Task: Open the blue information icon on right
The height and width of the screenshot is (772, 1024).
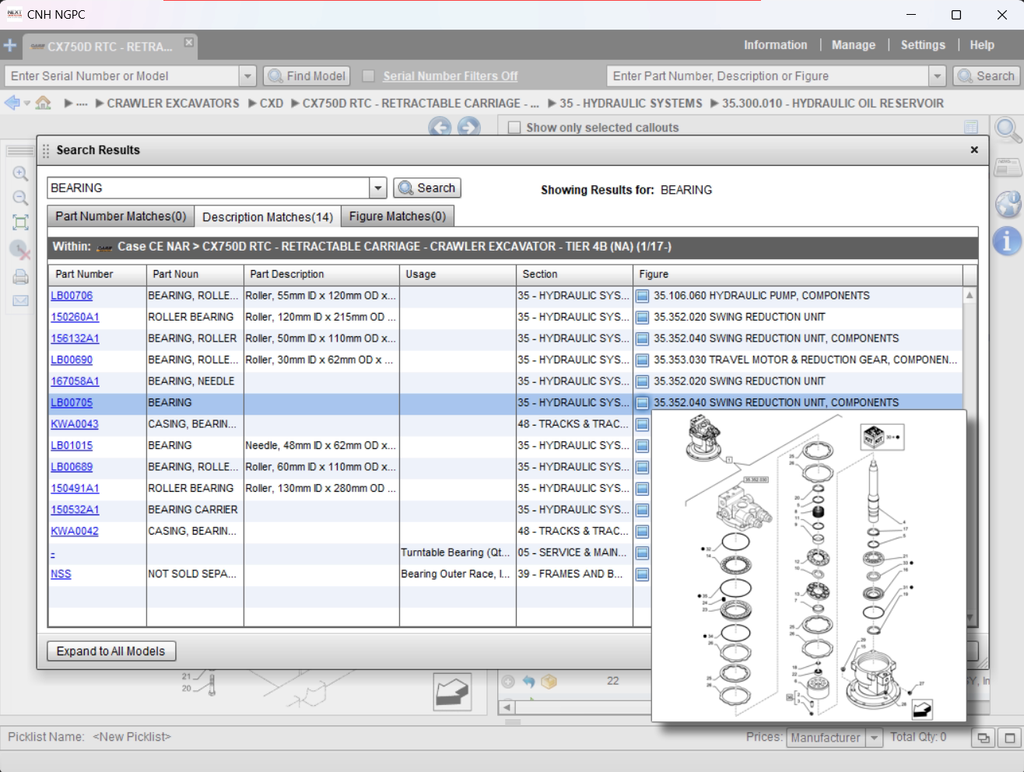Action: pos(1008,240)
